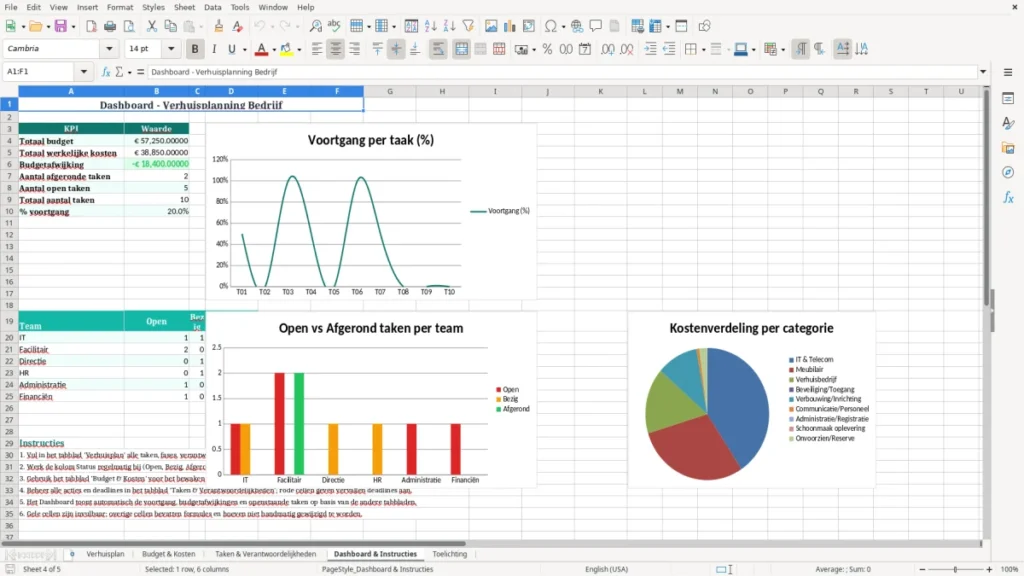The height and width of the screenshot is (576, 1024).
Task: Switch to the Toelichting sheet tab
Action: coord(449,554)
